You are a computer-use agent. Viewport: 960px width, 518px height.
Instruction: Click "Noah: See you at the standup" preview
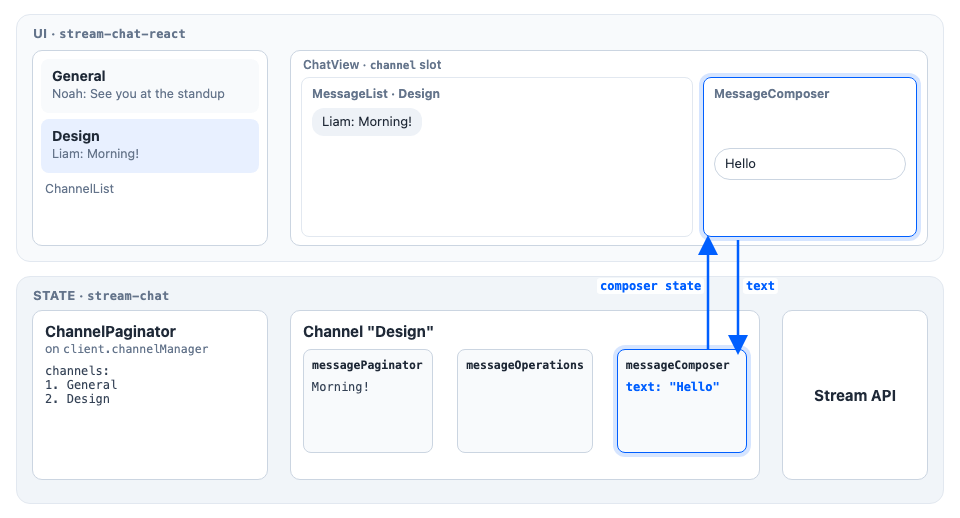138,94
